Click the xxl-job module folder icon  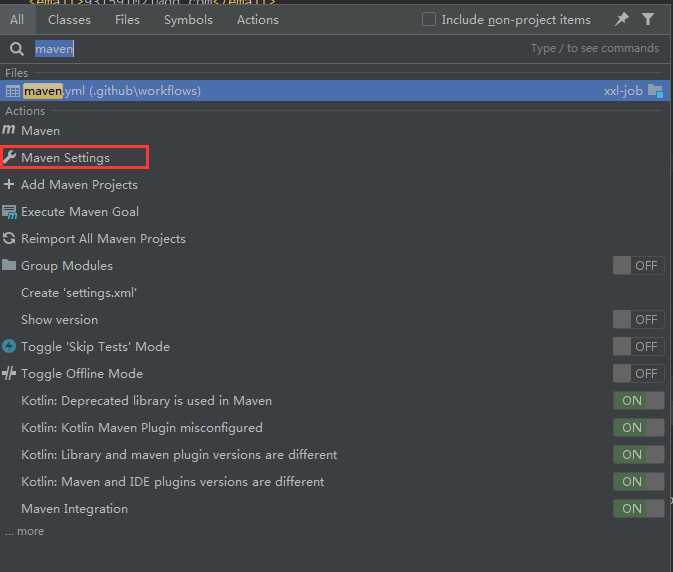[x=656, y=91]
